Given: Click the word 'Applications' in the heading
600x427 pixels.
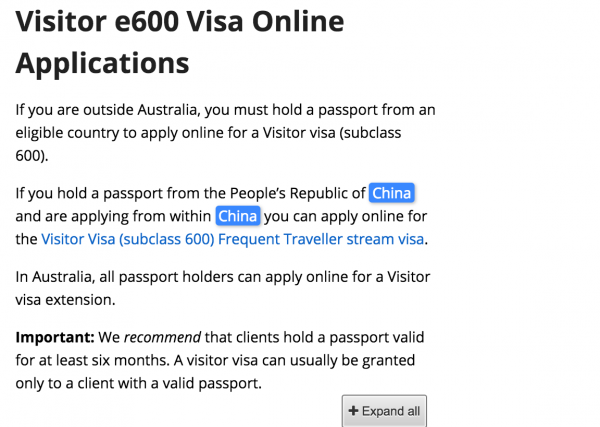Looking at the screenshot, I should [102, 63].
